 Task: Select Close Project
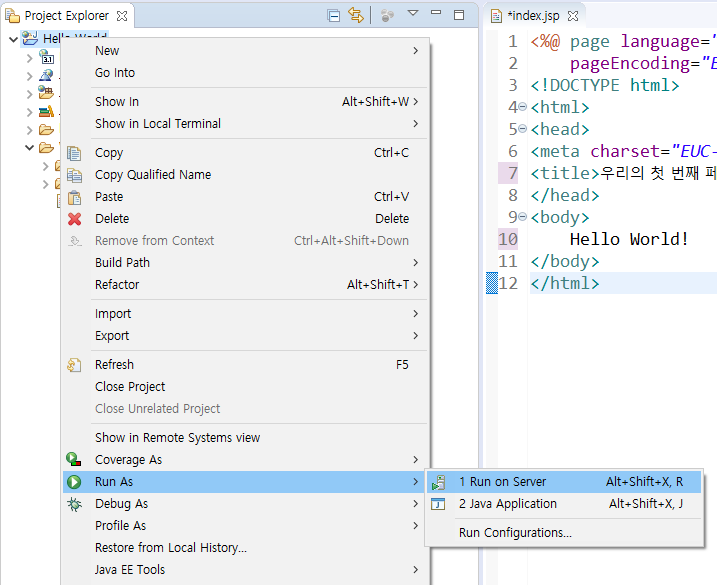click(x=245, y=386)
